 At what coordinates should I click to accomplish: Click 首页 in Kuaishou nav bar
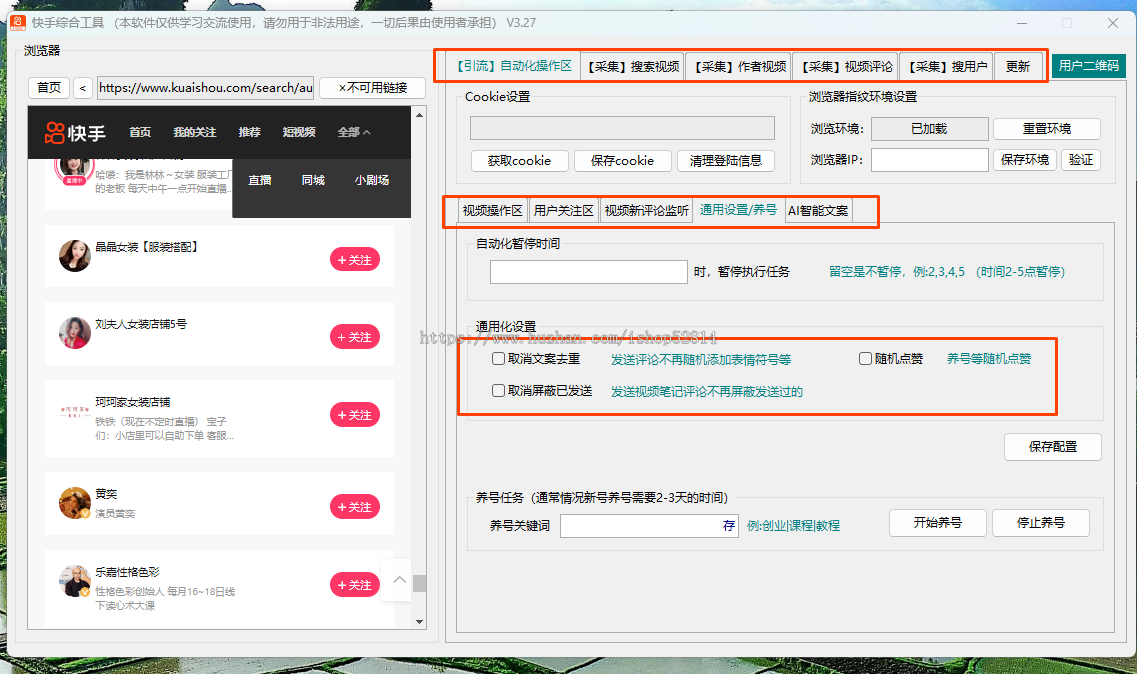click(140, 132)
